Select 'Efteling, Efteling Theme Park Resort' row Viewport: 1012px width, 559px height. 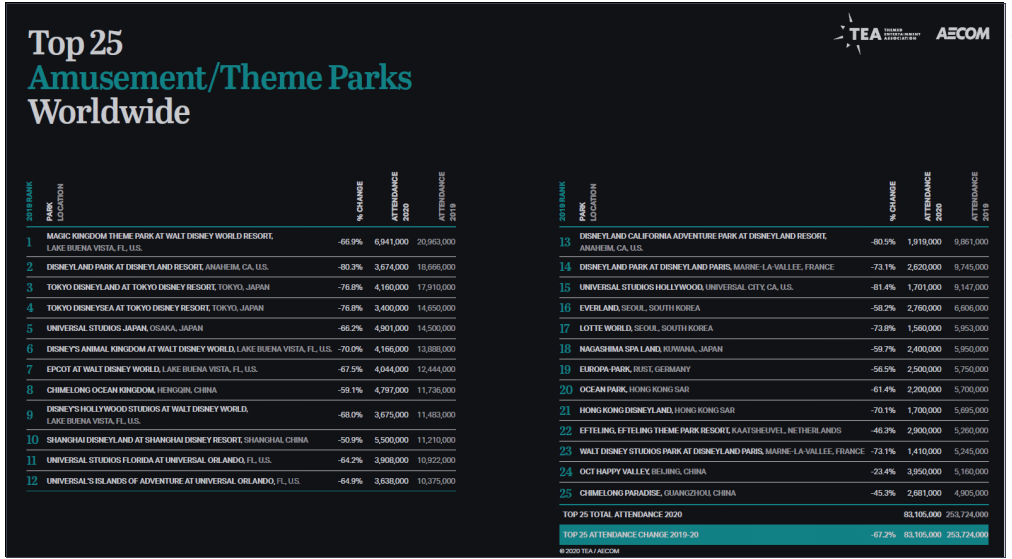coord(711,431)
